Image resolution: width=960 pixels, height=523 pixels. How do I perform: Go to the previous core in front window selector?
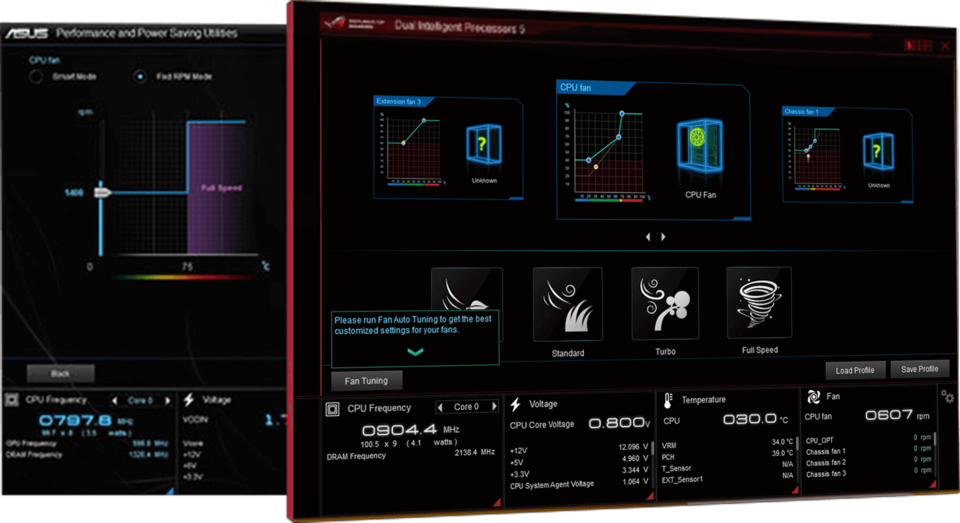[x=440, y=407]
